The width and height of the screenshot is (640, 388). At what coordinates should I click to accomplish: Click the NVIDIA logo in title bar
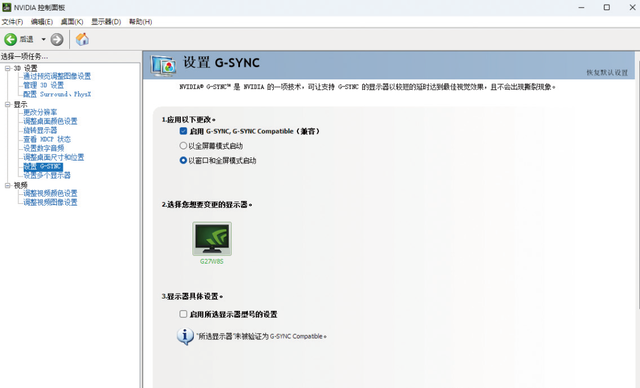pyautogui.click(x=7, y=7)
